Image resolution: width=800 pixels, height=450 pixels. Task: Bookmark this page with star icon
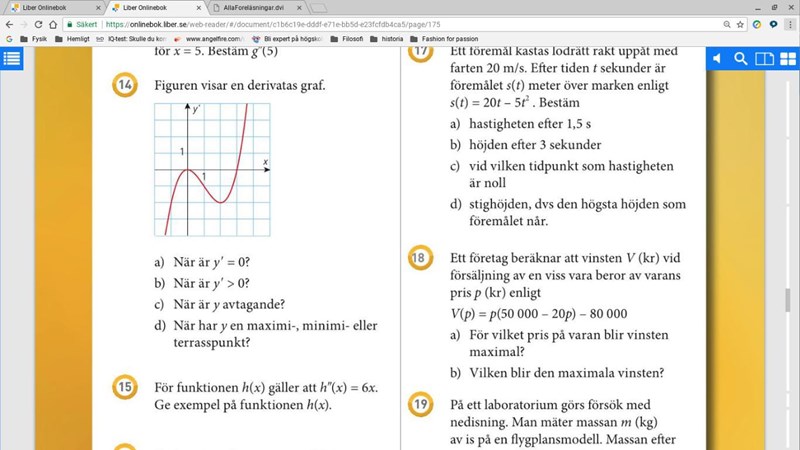(x=739, y=24)
